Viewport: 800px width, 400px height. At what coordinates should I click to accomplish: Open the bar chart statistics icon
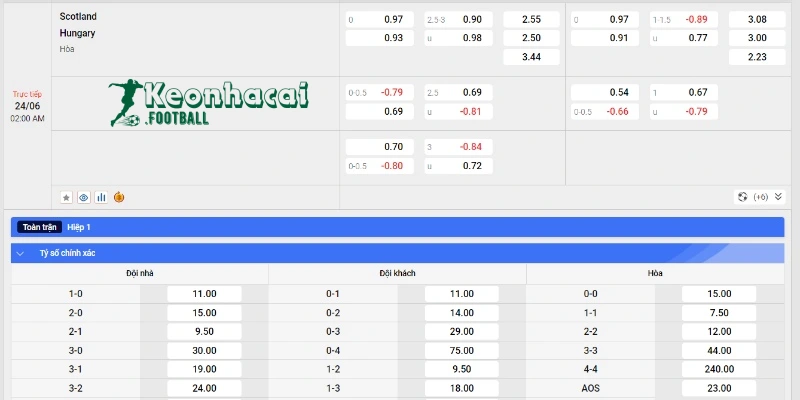pyautogui.click(x=101, y=197)
